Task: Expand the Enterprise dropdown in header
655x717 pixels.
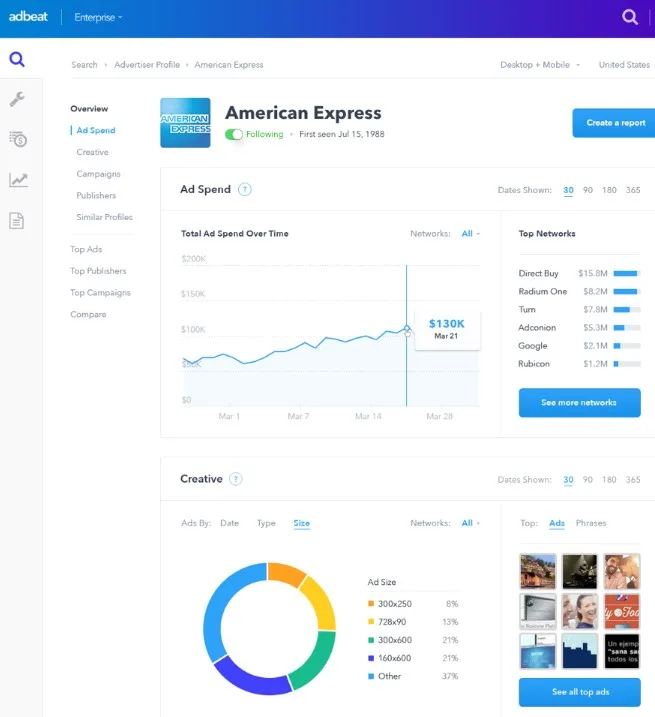Action: pos(98,17)
